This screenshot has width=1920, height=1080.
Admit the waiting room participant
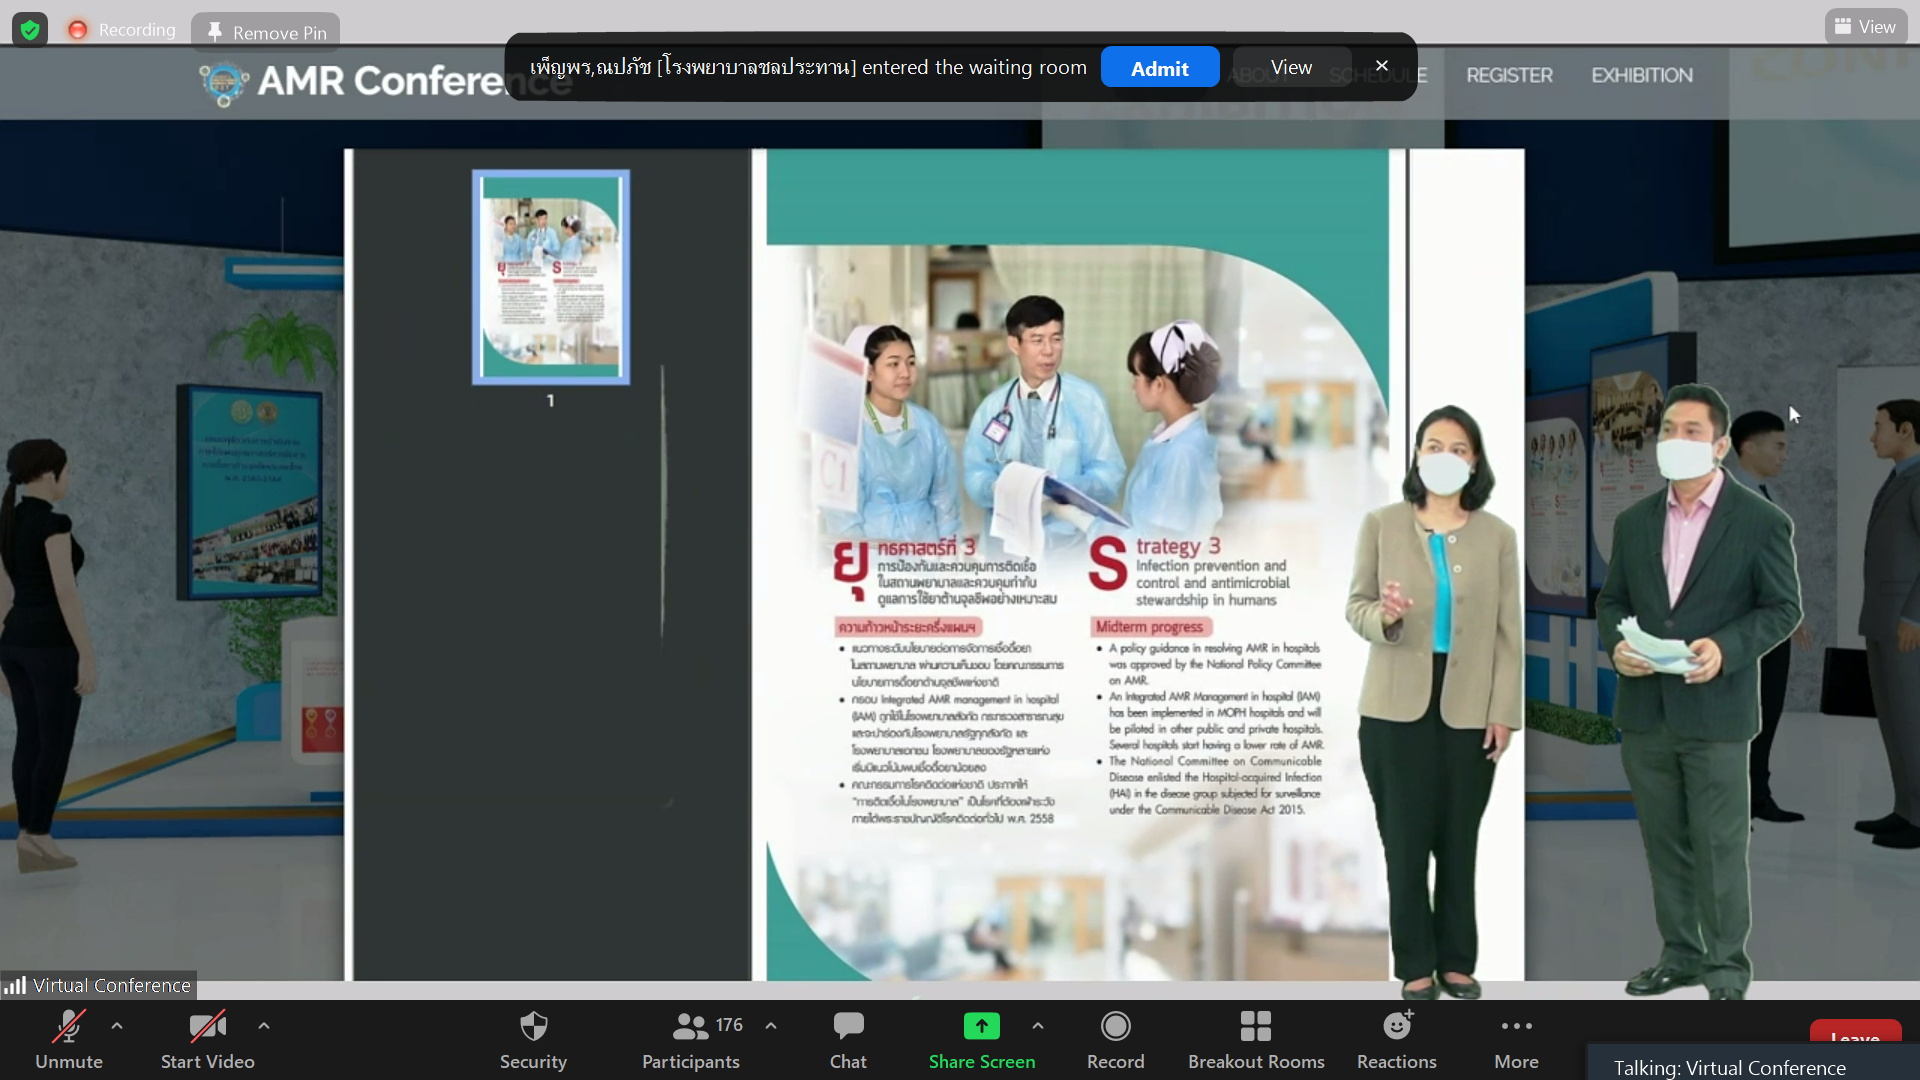[x=1160, y=68]
